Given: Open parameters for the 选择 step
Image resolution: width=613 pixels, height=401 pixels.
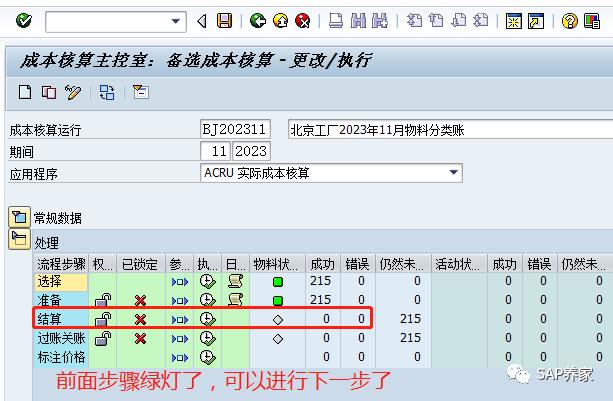Looking at the screenshot, I should point(180,281).
